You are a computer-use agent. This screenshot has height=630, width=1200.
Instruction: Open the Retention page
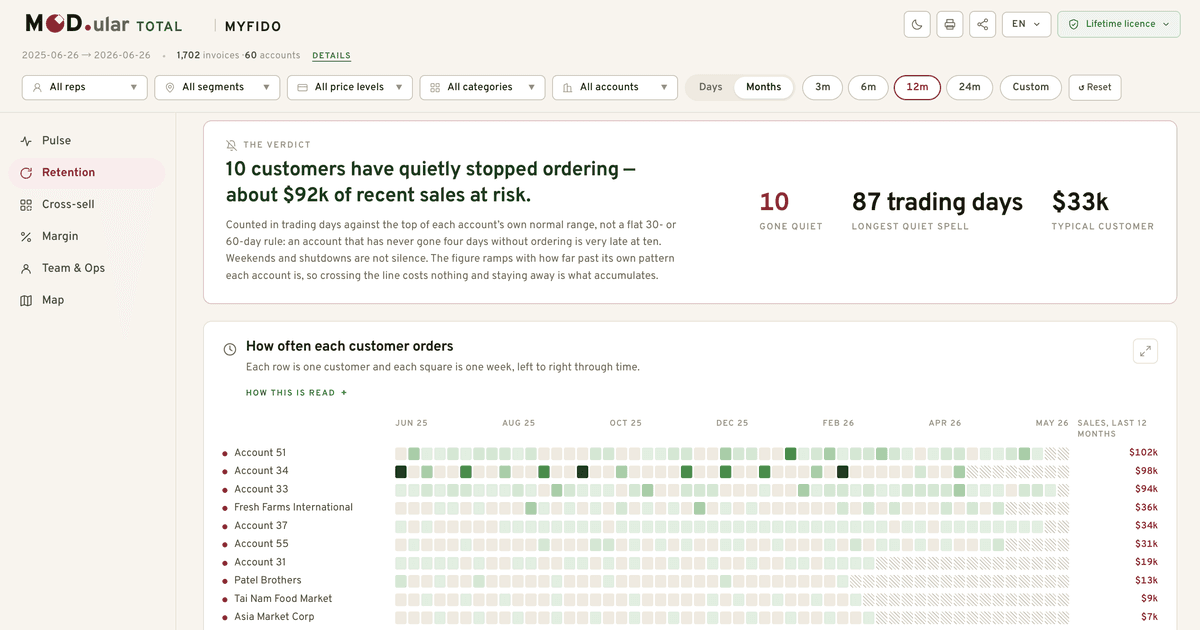coord(87,173)
